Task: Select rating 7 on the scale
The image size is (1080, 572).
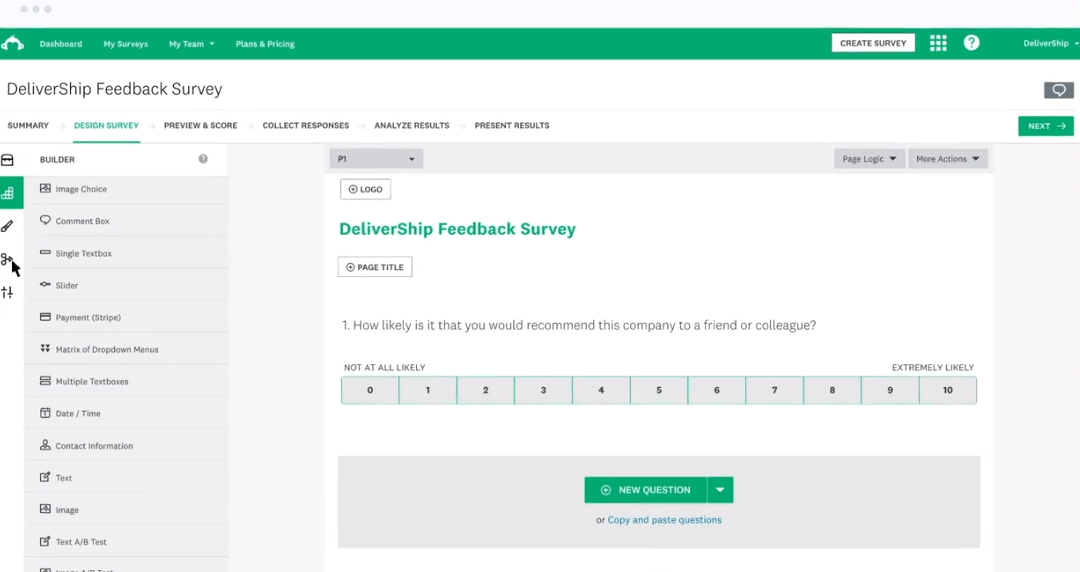Action: pyautogui.click(x=774, y=390)
